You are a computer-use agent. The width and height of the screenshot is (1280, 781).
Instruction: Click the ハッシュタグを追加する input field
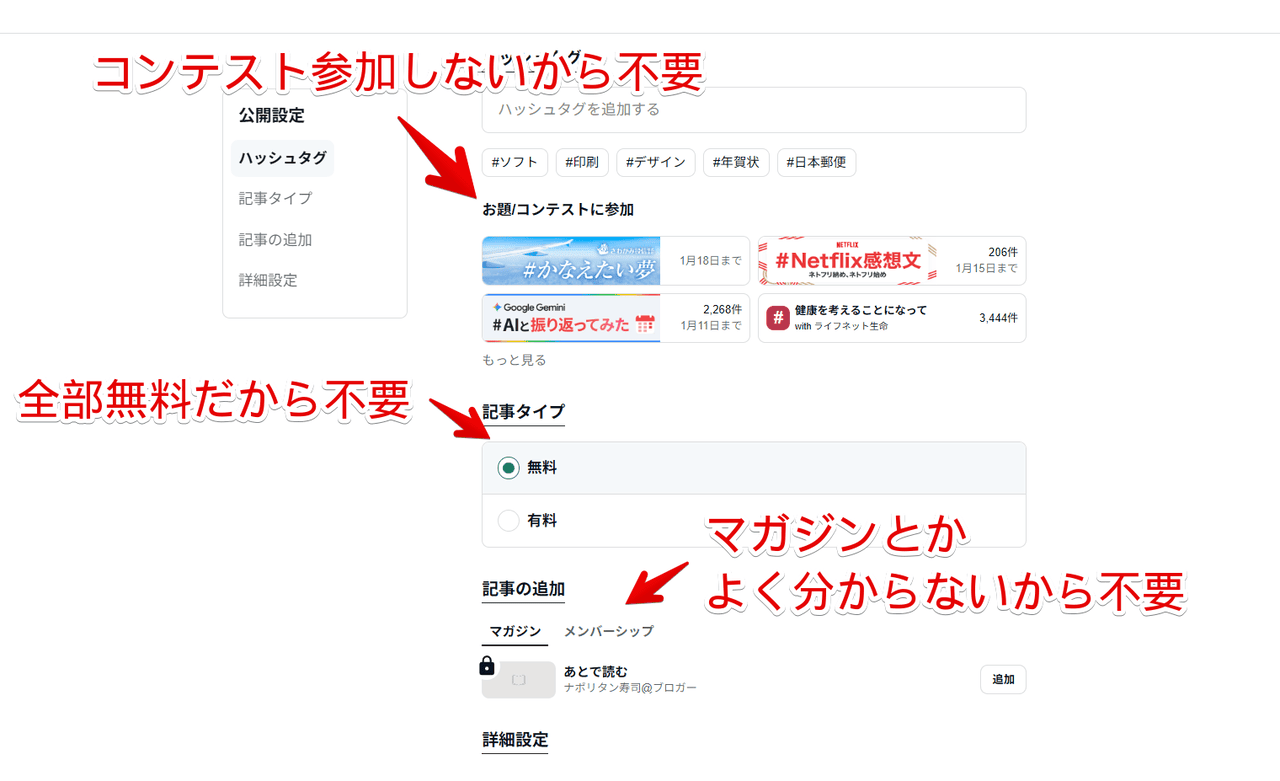(753, 110)
